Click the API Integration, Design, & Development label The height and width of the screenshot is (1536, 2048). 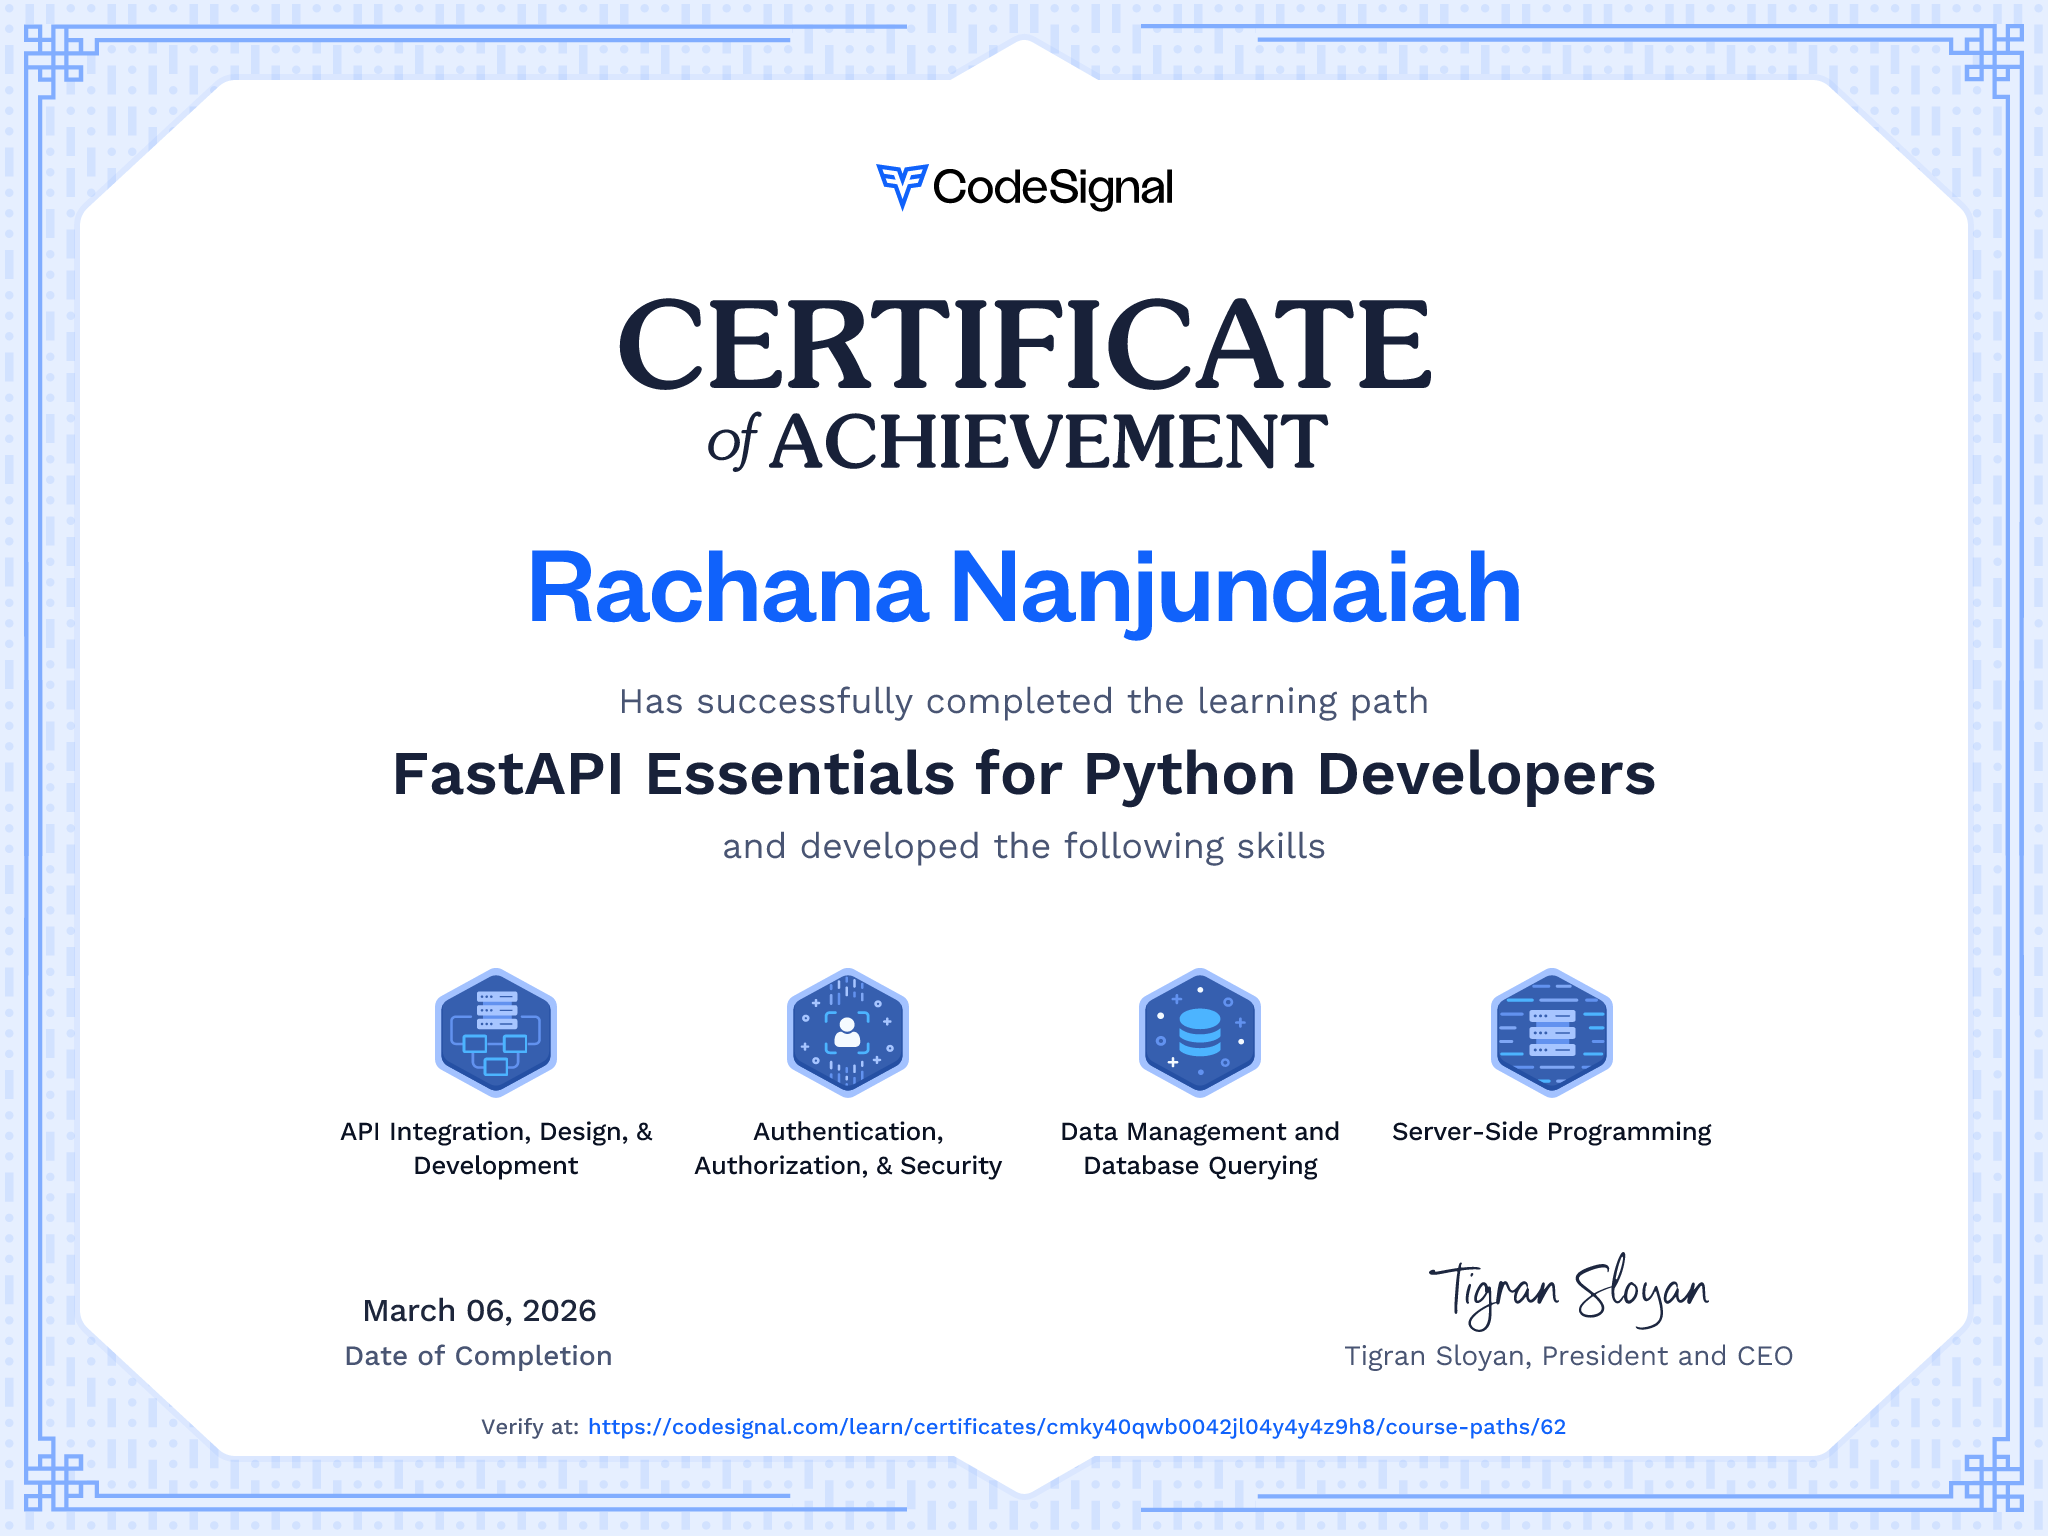tap(496, 1148)
